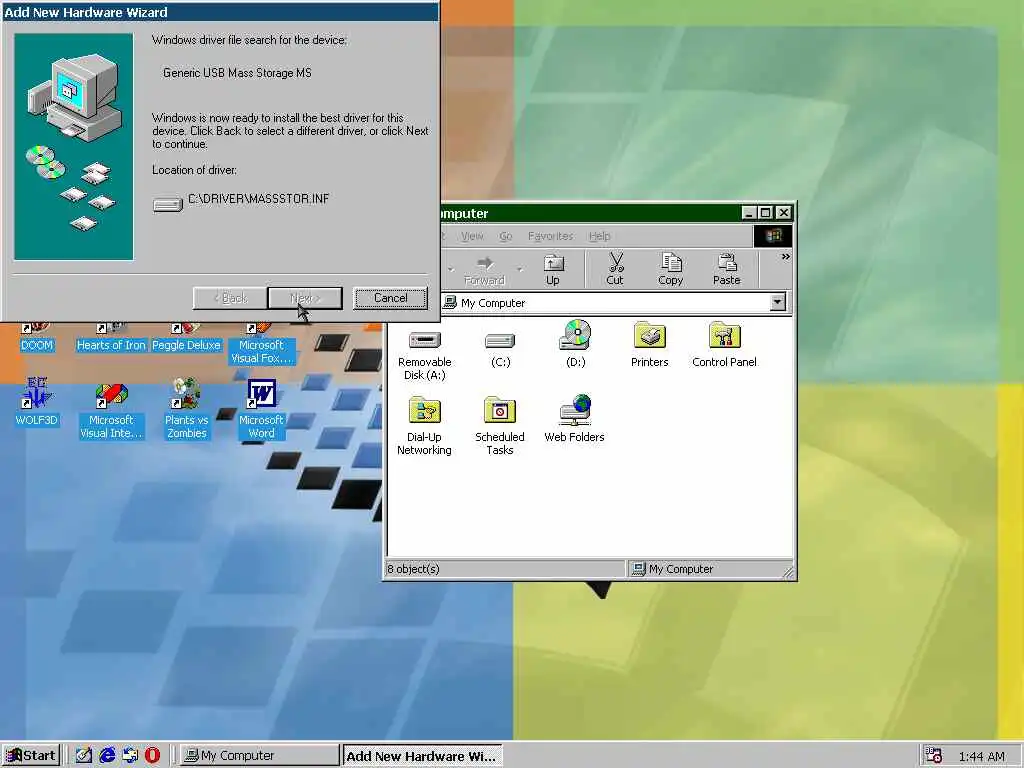
Task: Select the Peggle Deluxe desktop shortcut
Action: coord(186,338)
